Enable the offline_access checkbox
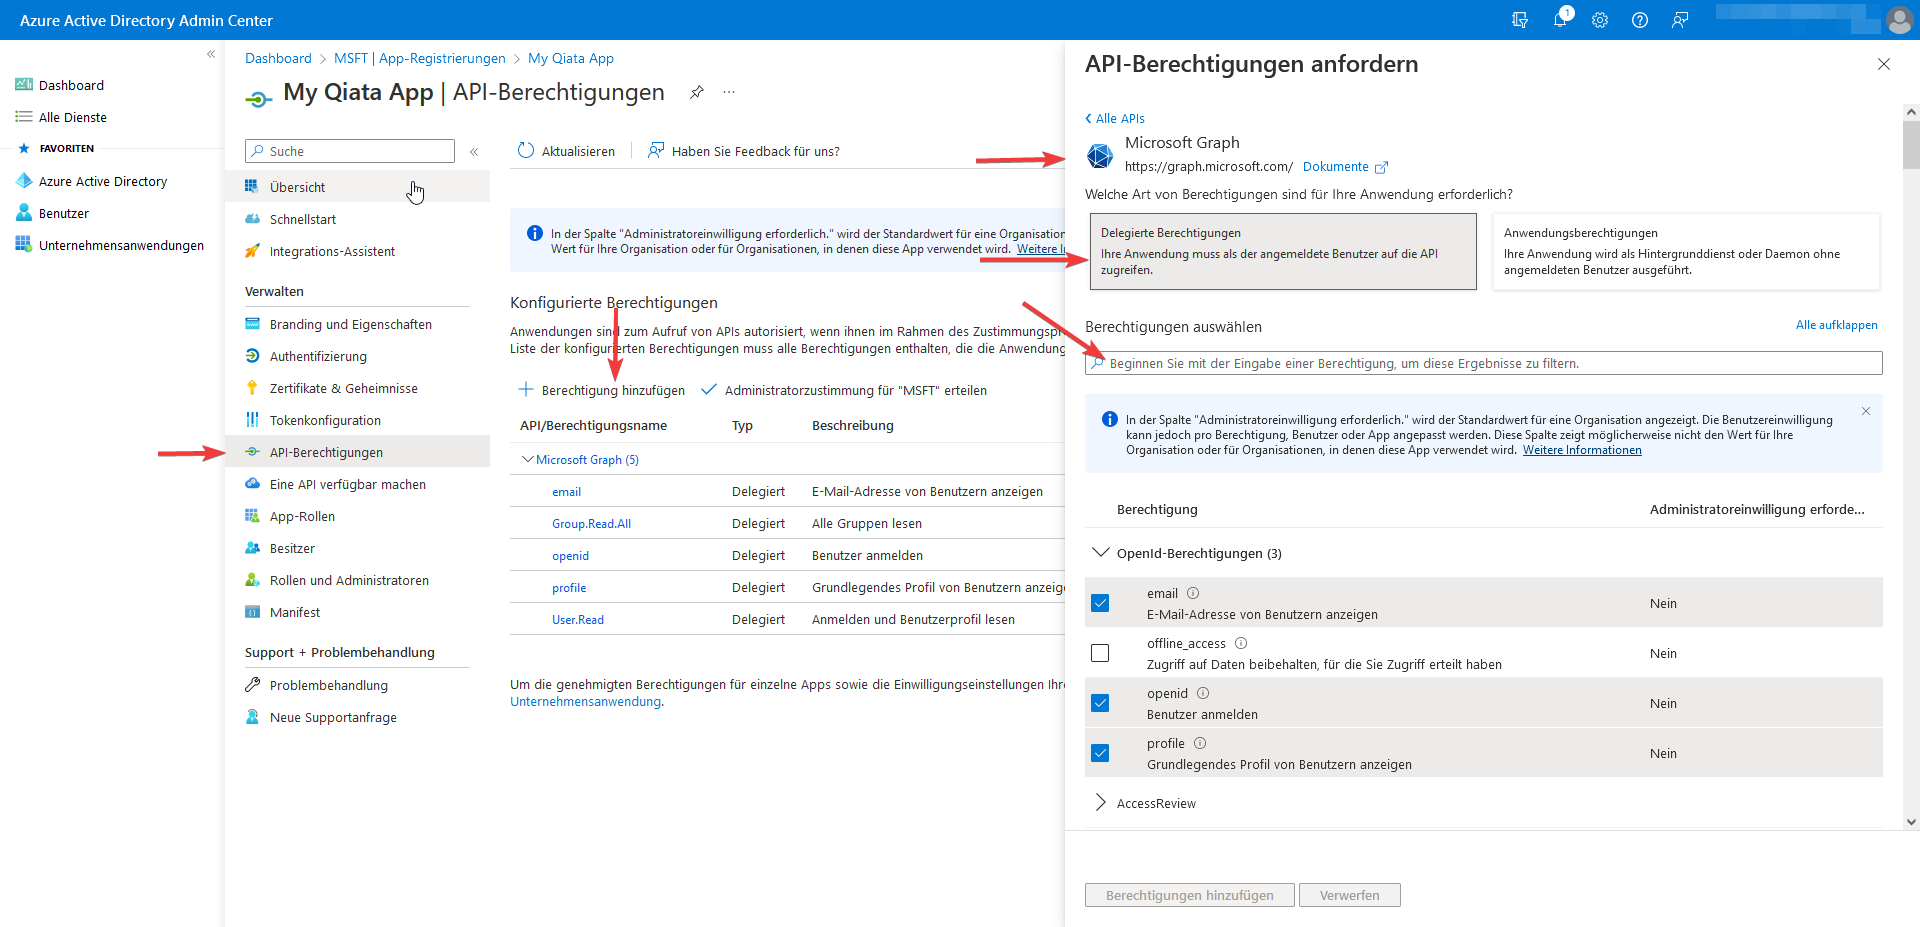Screen dimensions: 1920x927 [x=1101, y=652]
